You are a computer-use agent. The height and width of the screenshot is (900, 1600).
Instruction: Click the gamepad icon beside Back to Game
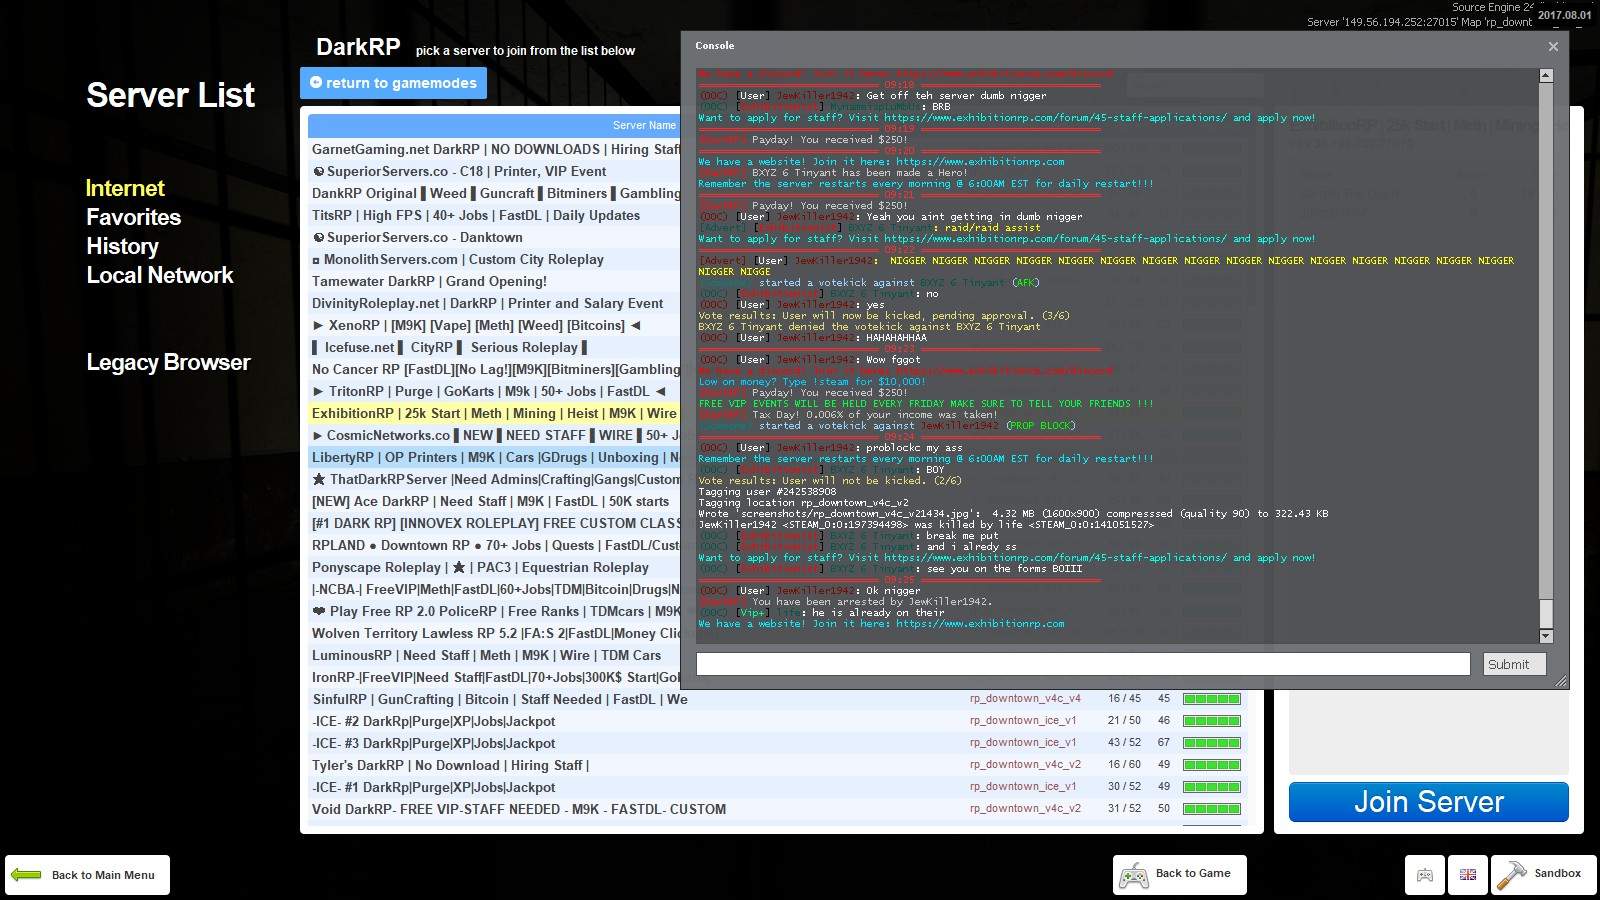[1133, 875]
